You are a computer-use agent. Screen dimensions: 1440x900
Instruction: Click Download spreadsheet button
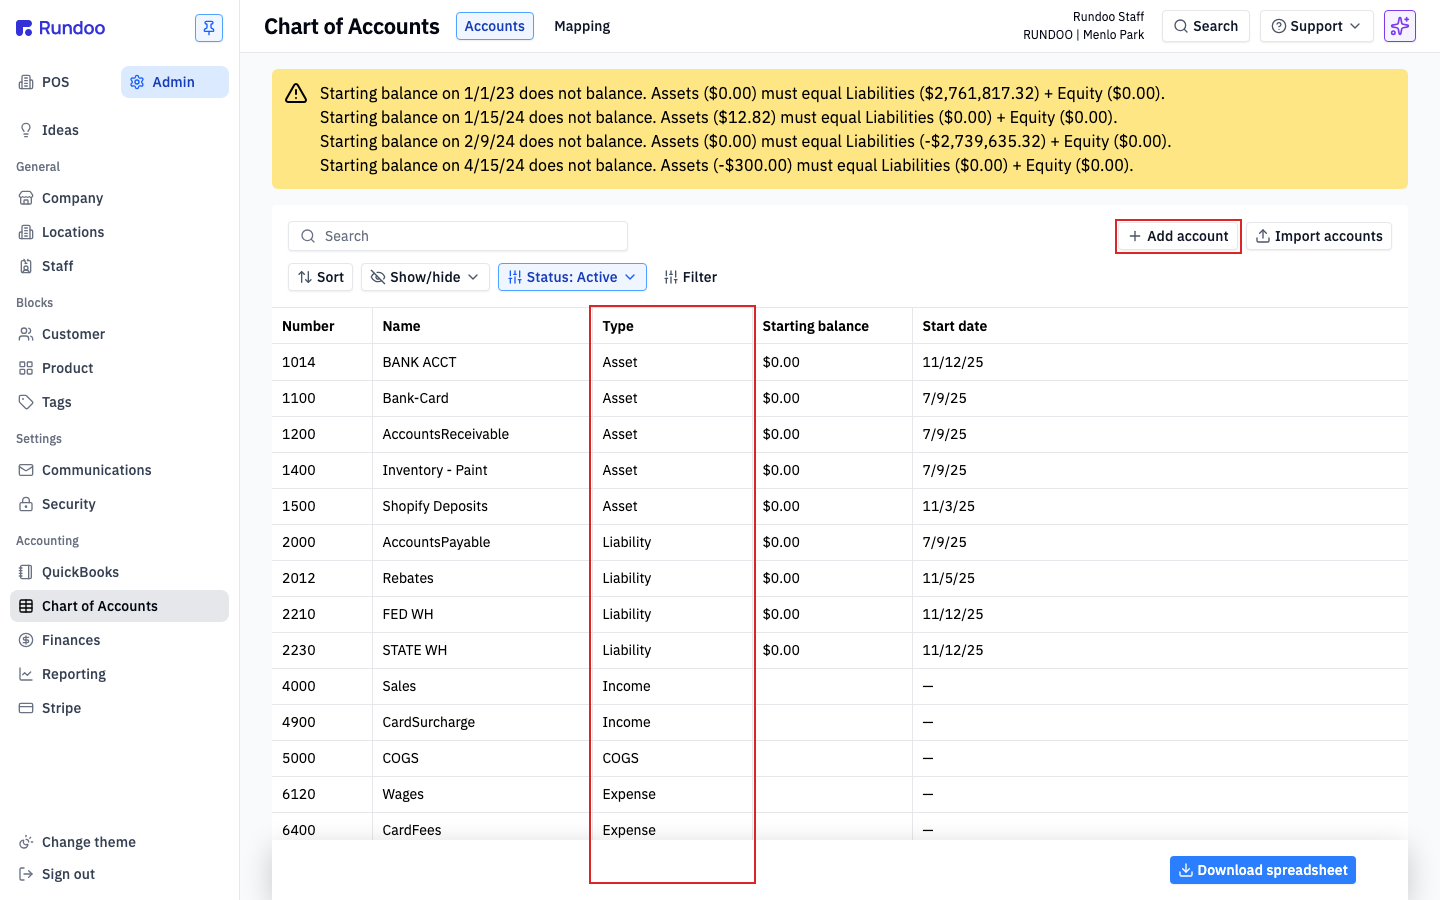click(1263, 870)
